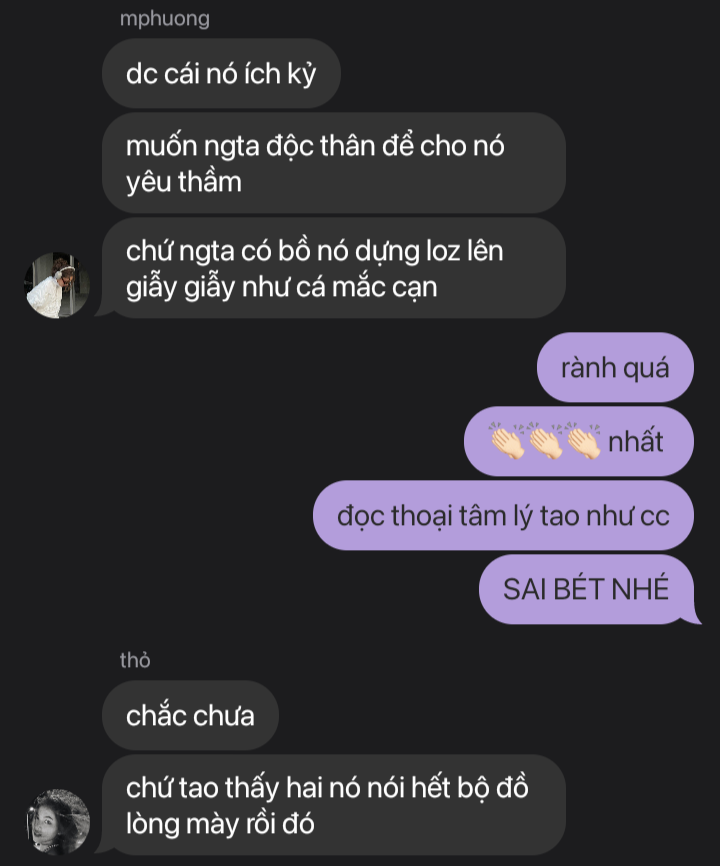Tap the word 'nhất' beside the emojis

pos(636,442)
